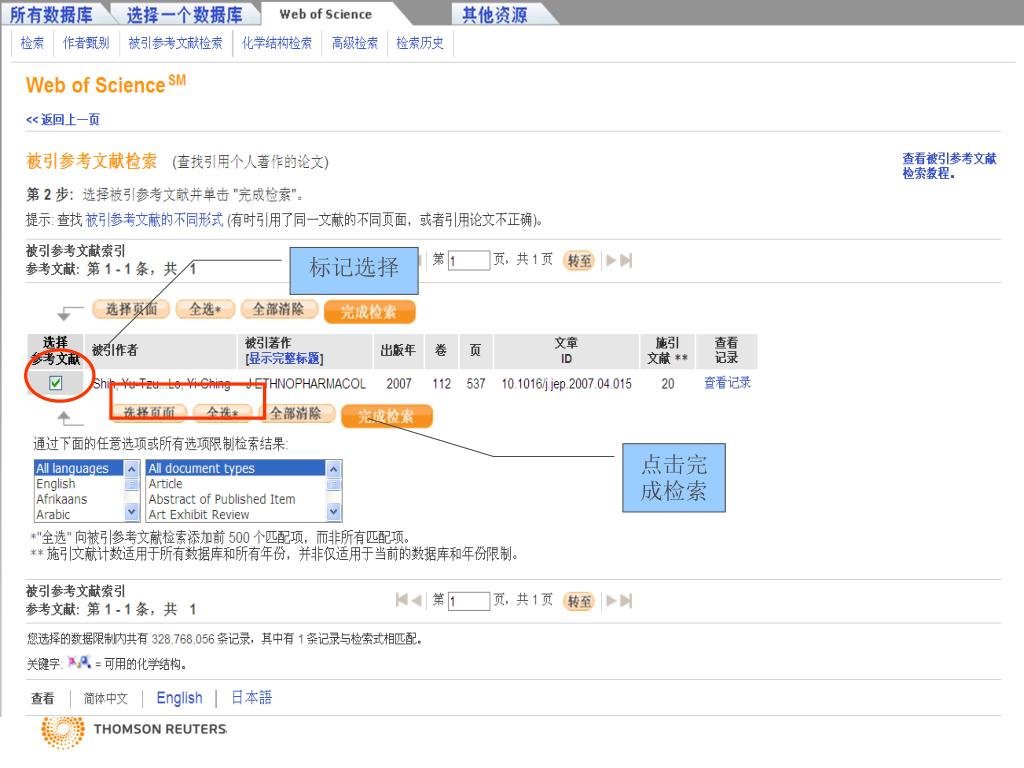
Task: Open 被引参考文献的不同形式 hint link
Action: (x=154, y=220)
